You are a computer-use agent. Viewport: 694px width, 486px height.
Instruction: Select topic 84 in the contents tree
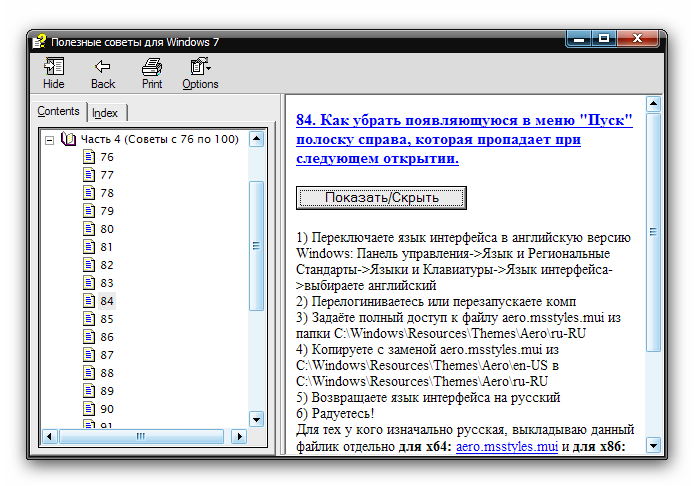107,301
